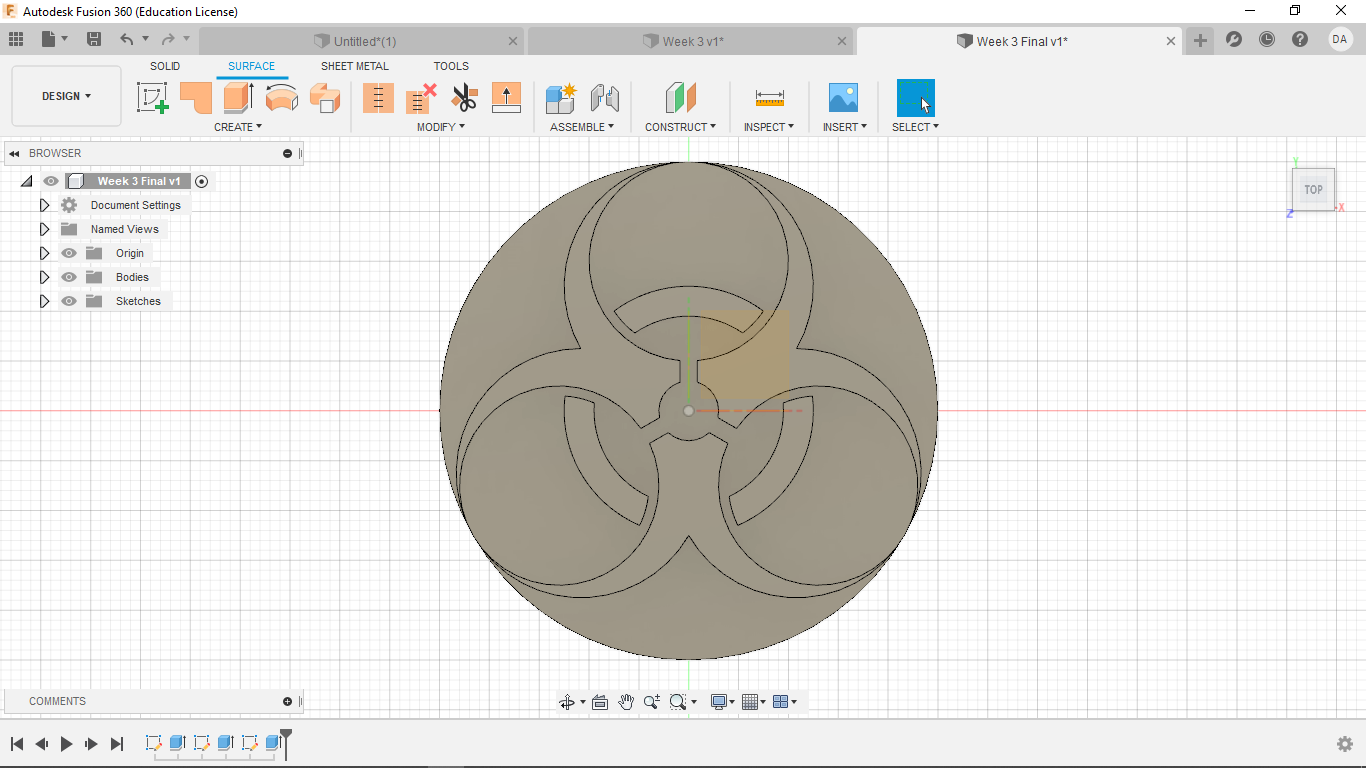
Task: Expand the Named Views node
Action: tap(44, 229)
